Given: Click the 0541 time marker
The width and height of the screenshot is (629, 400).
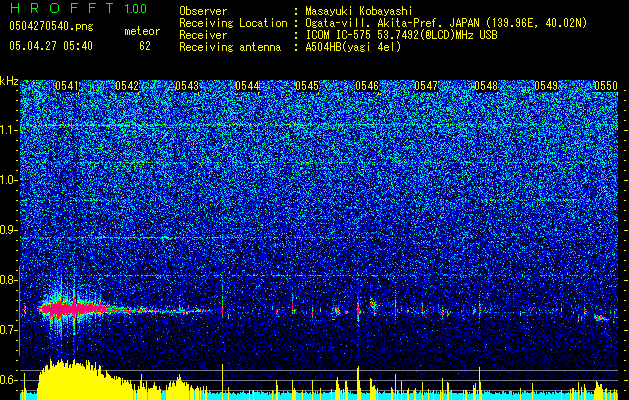Looking at the screenshot, I should (67, 86).
